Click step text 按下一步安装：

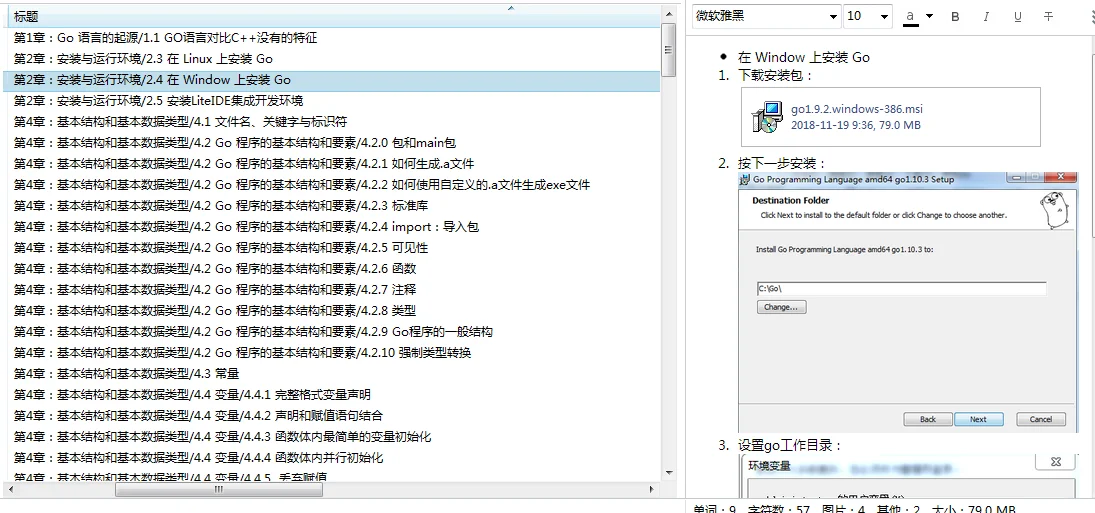pos(782,164)
